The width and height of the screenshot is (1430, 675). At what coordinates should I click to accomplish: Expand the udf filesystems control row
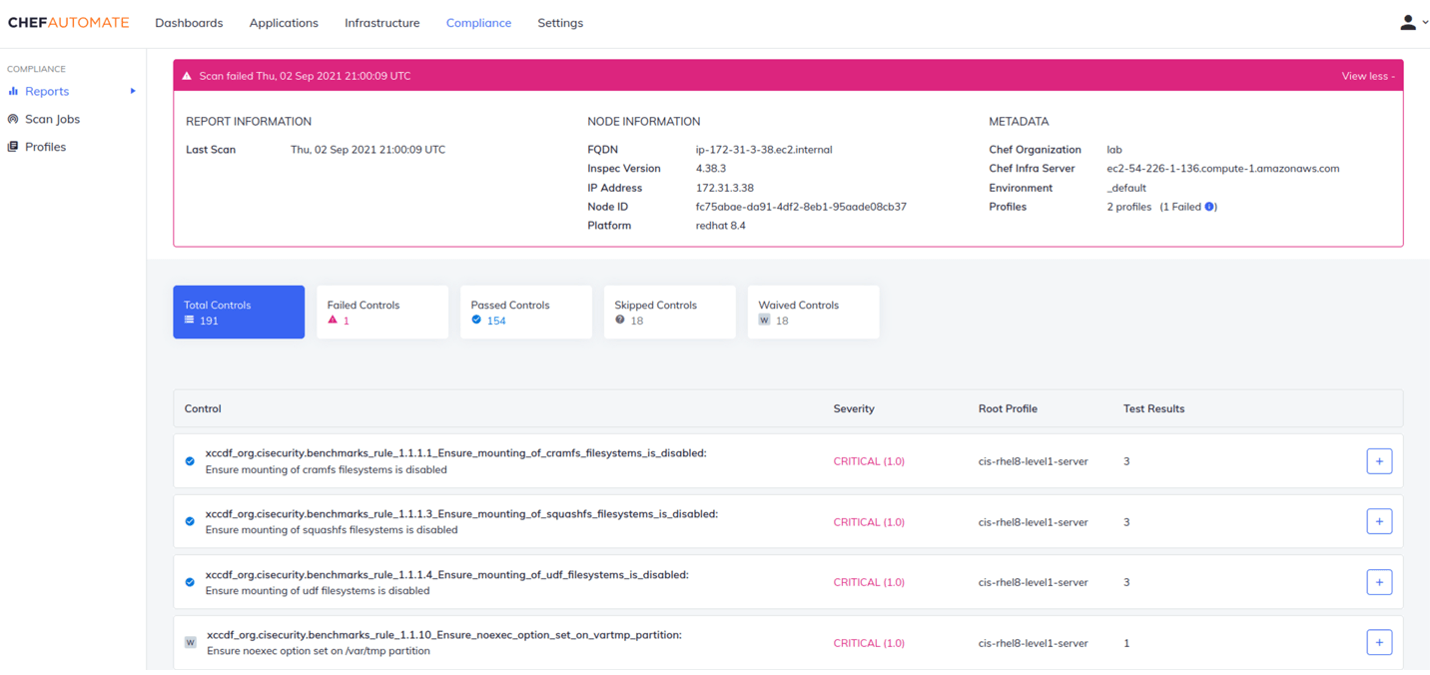(1379, 582)
